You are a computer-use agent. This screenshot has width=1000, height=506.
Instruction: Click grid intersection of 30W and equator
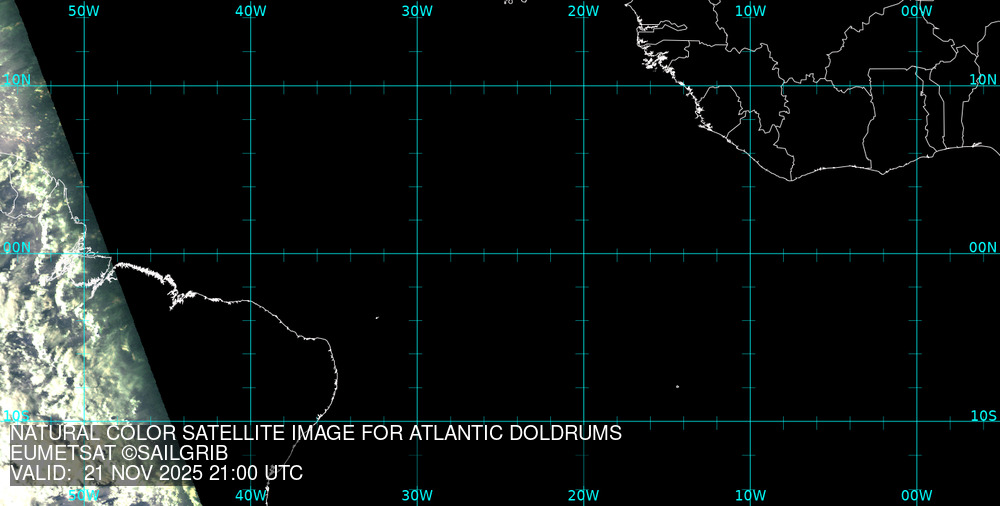click(417, 253)
